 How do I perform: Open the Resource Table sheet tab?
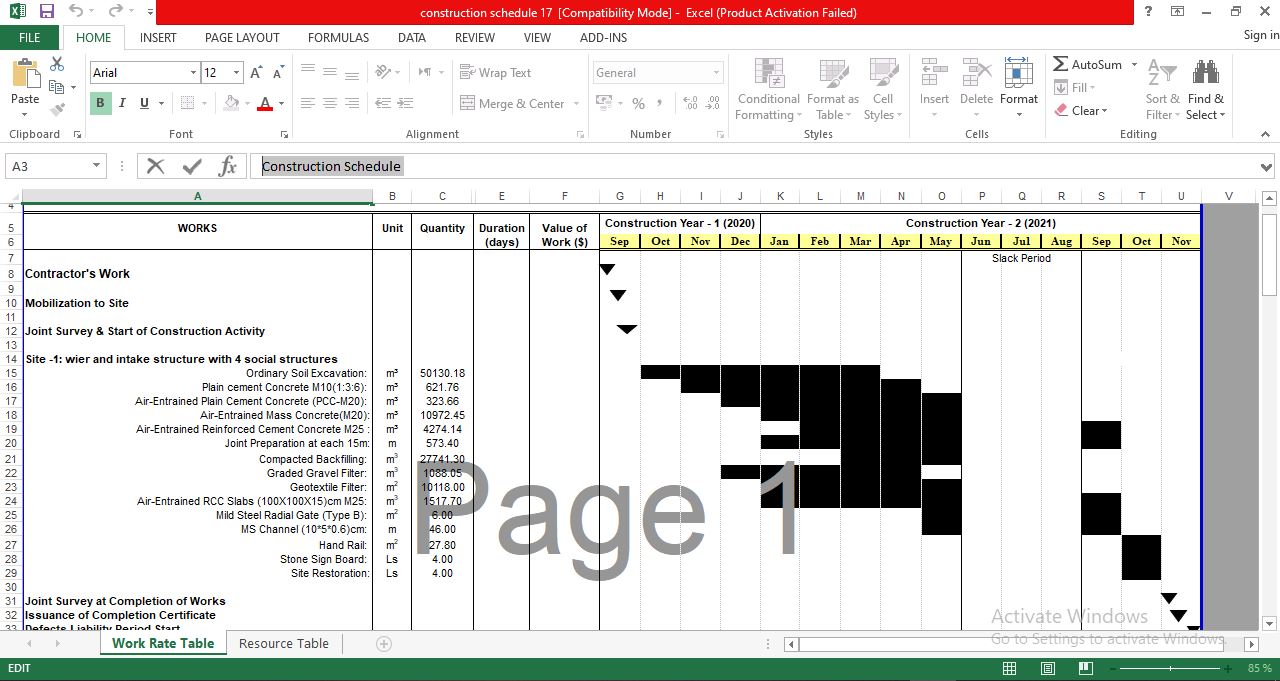tap(283, 643)
